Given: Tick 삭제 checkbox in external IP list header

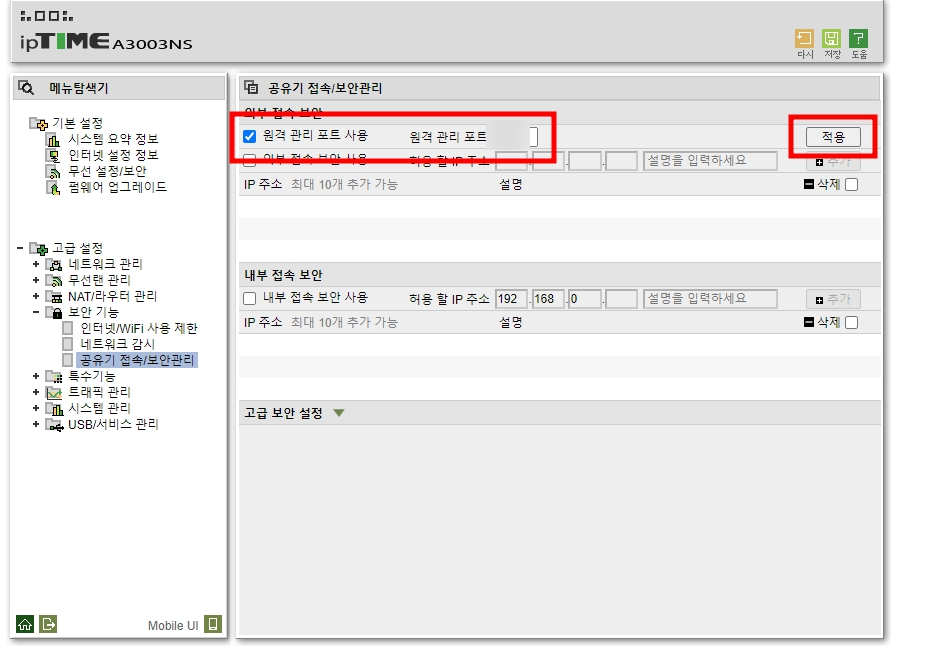Looking at the screenshot, I should (852, 185).
